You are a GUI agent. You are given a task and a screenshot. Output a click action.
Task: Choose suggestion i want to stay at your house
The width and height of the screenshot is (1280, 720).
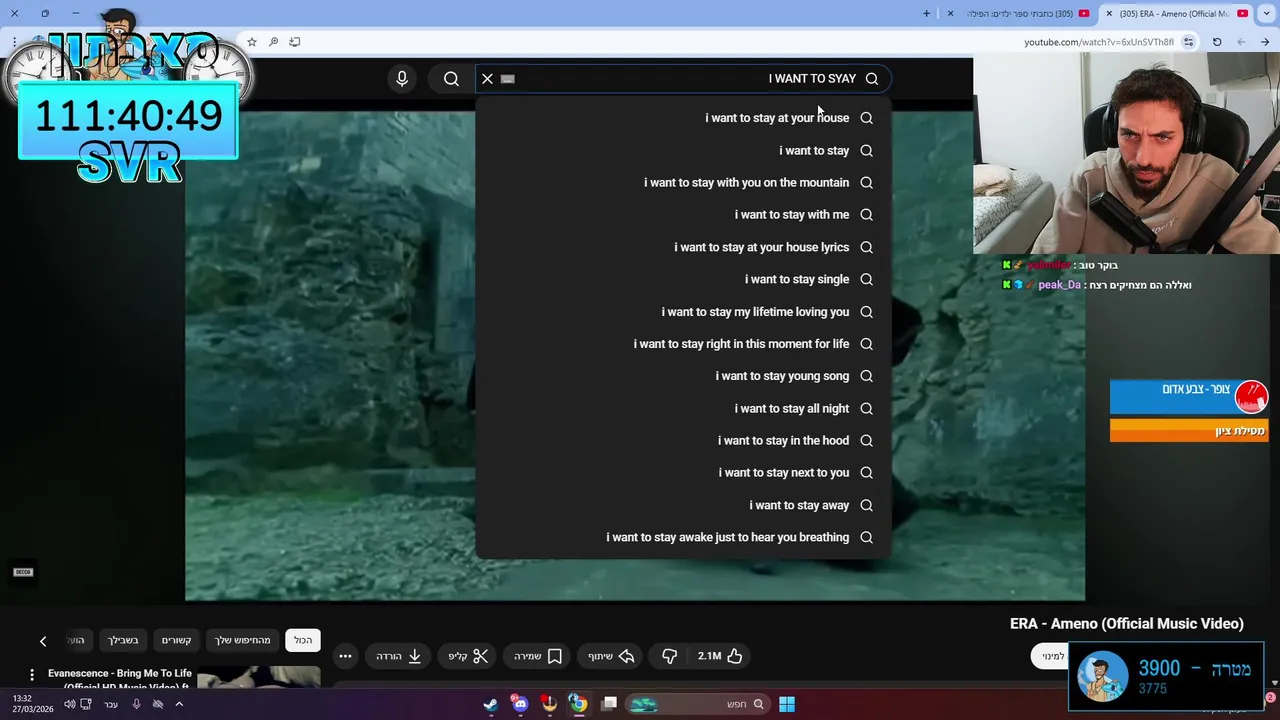[683, 118]
